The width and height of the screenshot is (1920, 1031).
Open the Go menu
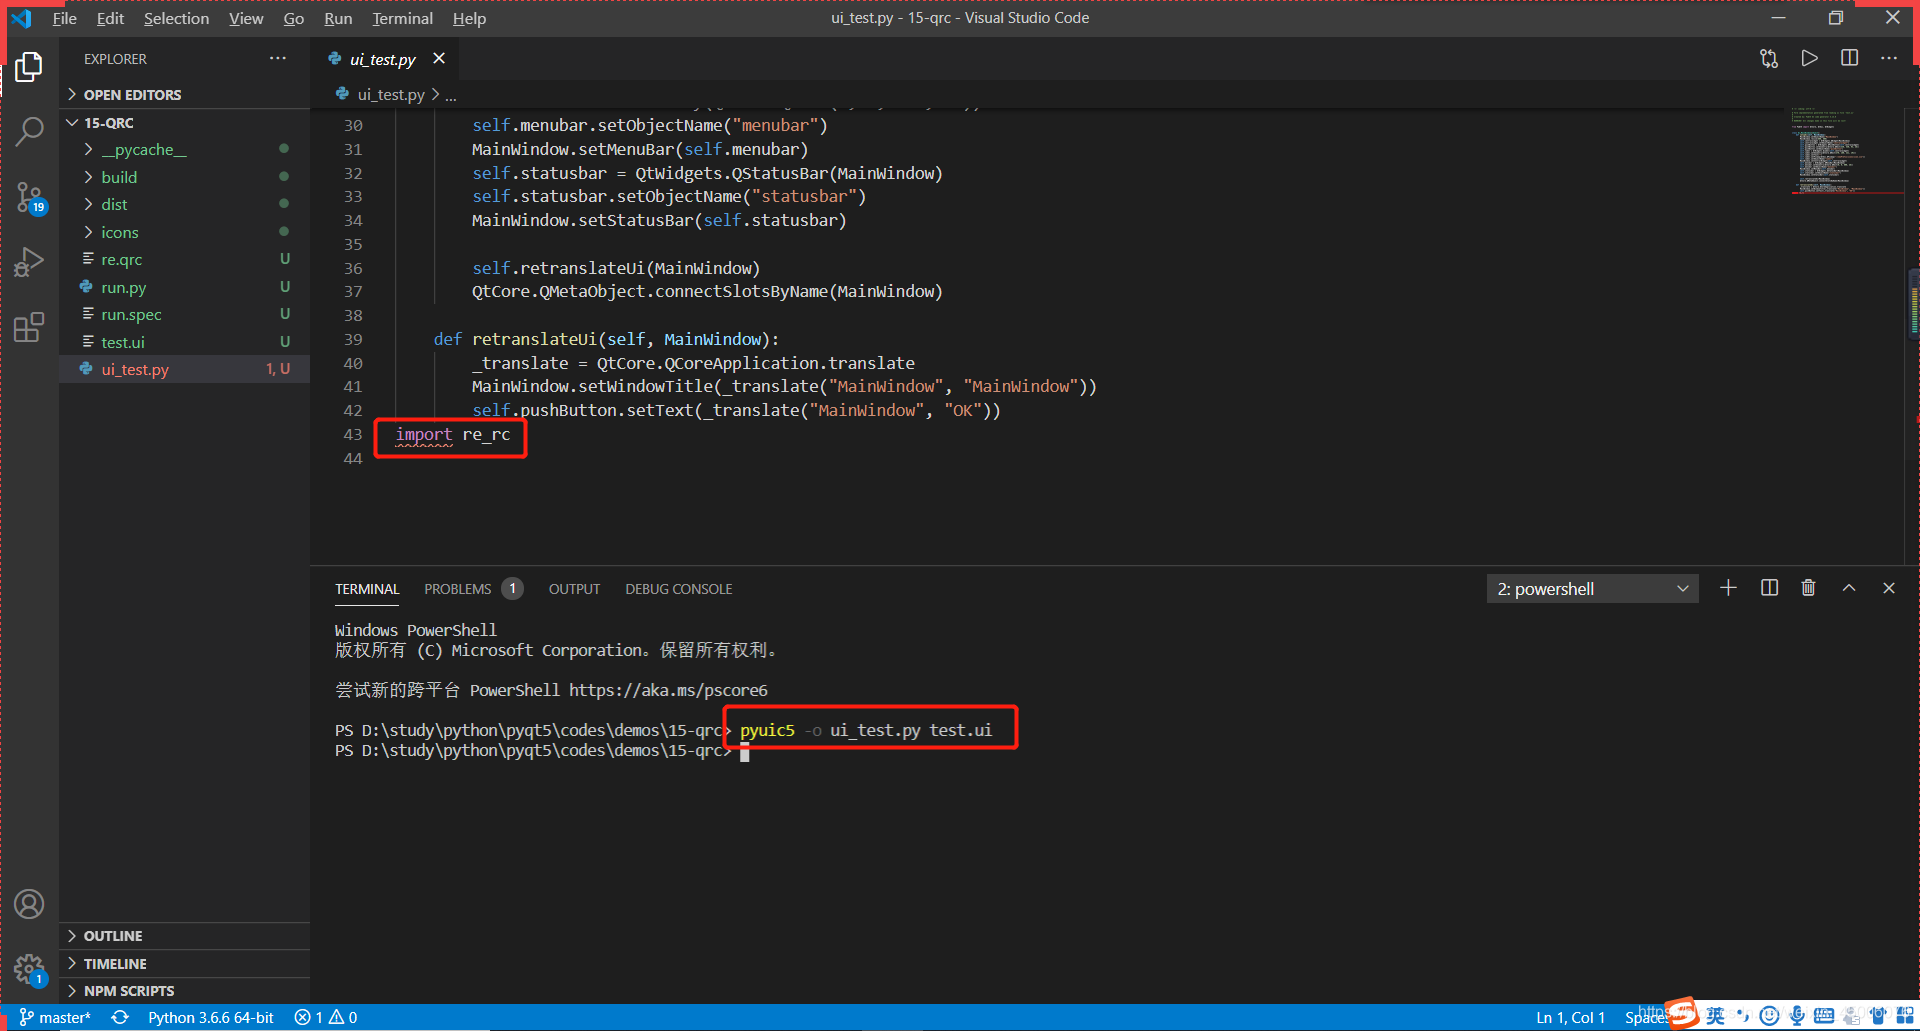tap(294, 18)
